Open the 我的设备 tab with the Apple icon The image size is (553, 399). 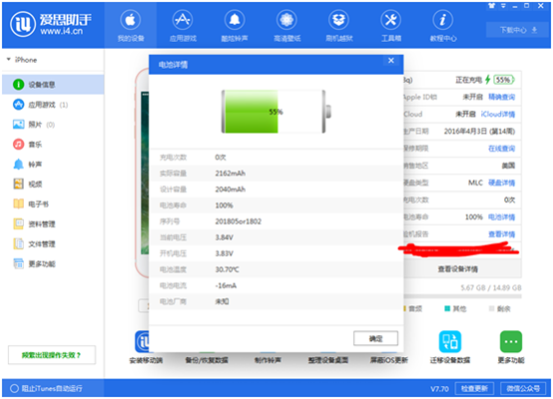[x=130, y=25]
